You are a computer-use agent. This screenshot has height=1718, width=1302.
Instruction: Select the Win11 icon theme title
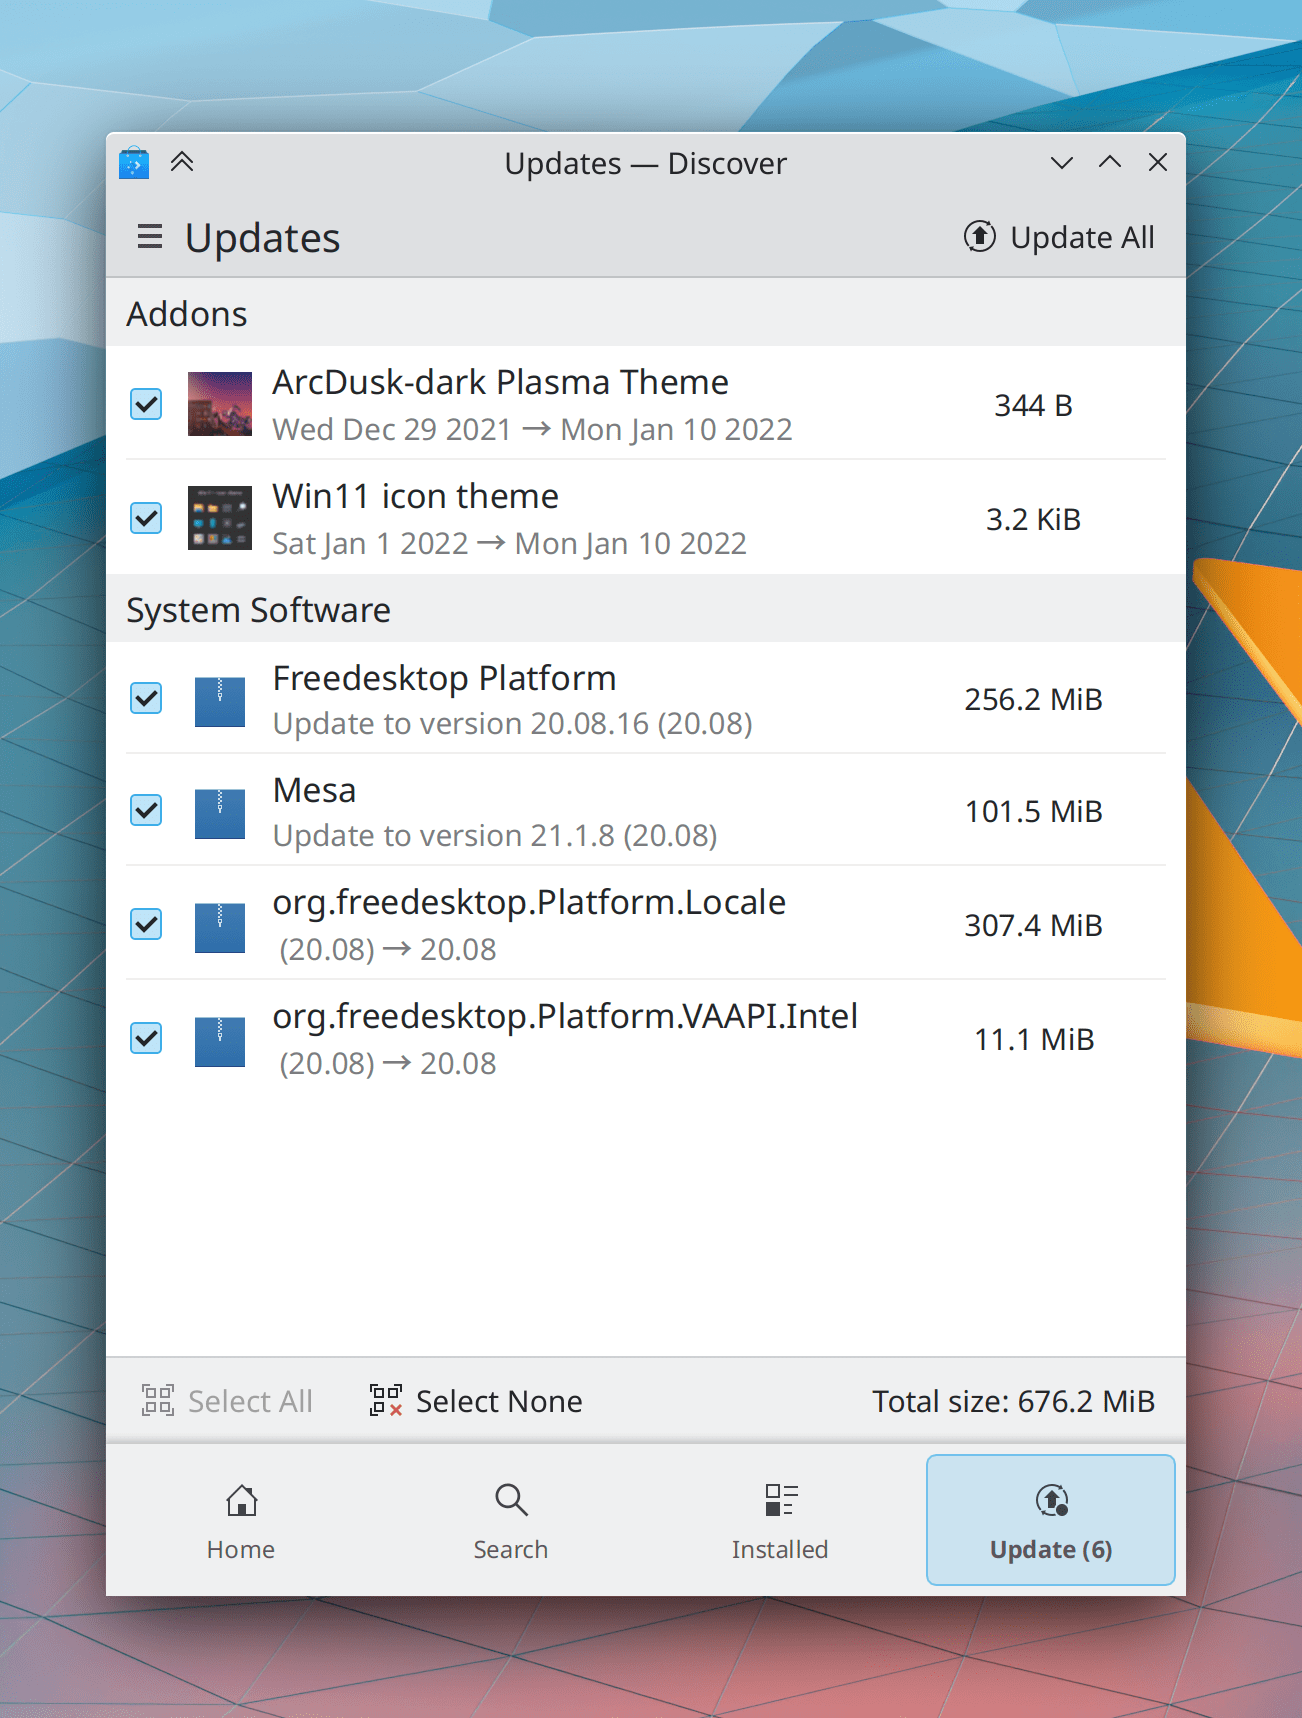[x=415, y=496]
